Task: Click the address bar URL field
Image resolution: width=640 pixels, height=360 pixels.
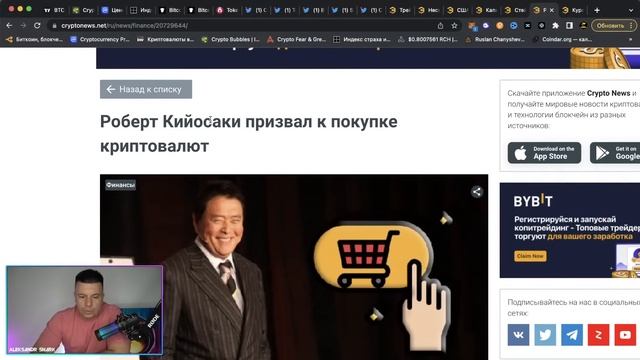Action: click(245, 25)
